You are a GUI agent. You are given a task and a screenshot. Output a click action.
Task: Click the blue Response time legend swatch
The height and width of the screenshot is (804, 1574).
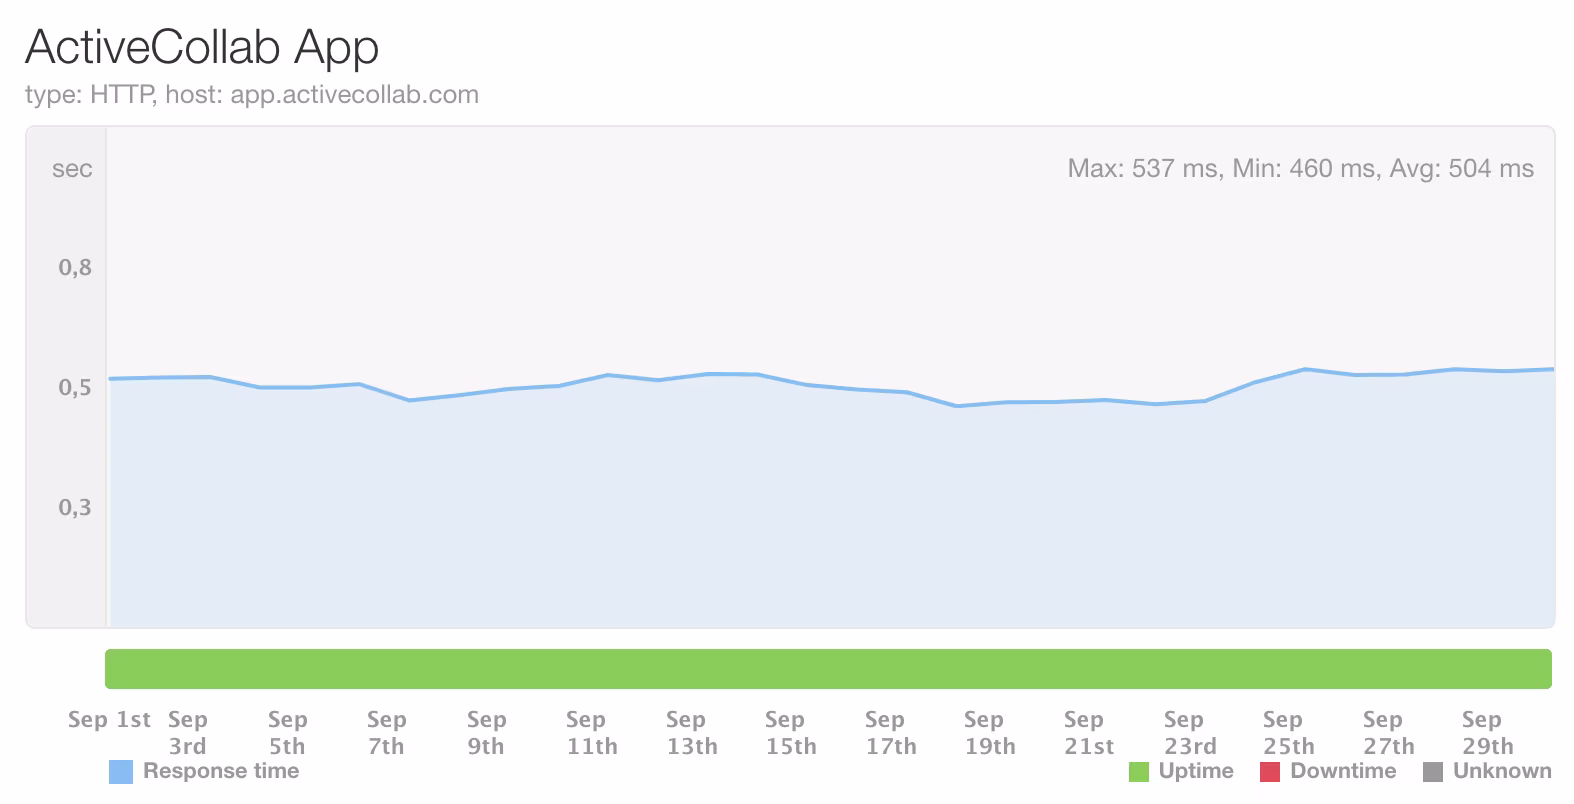[x=120, y=772]
